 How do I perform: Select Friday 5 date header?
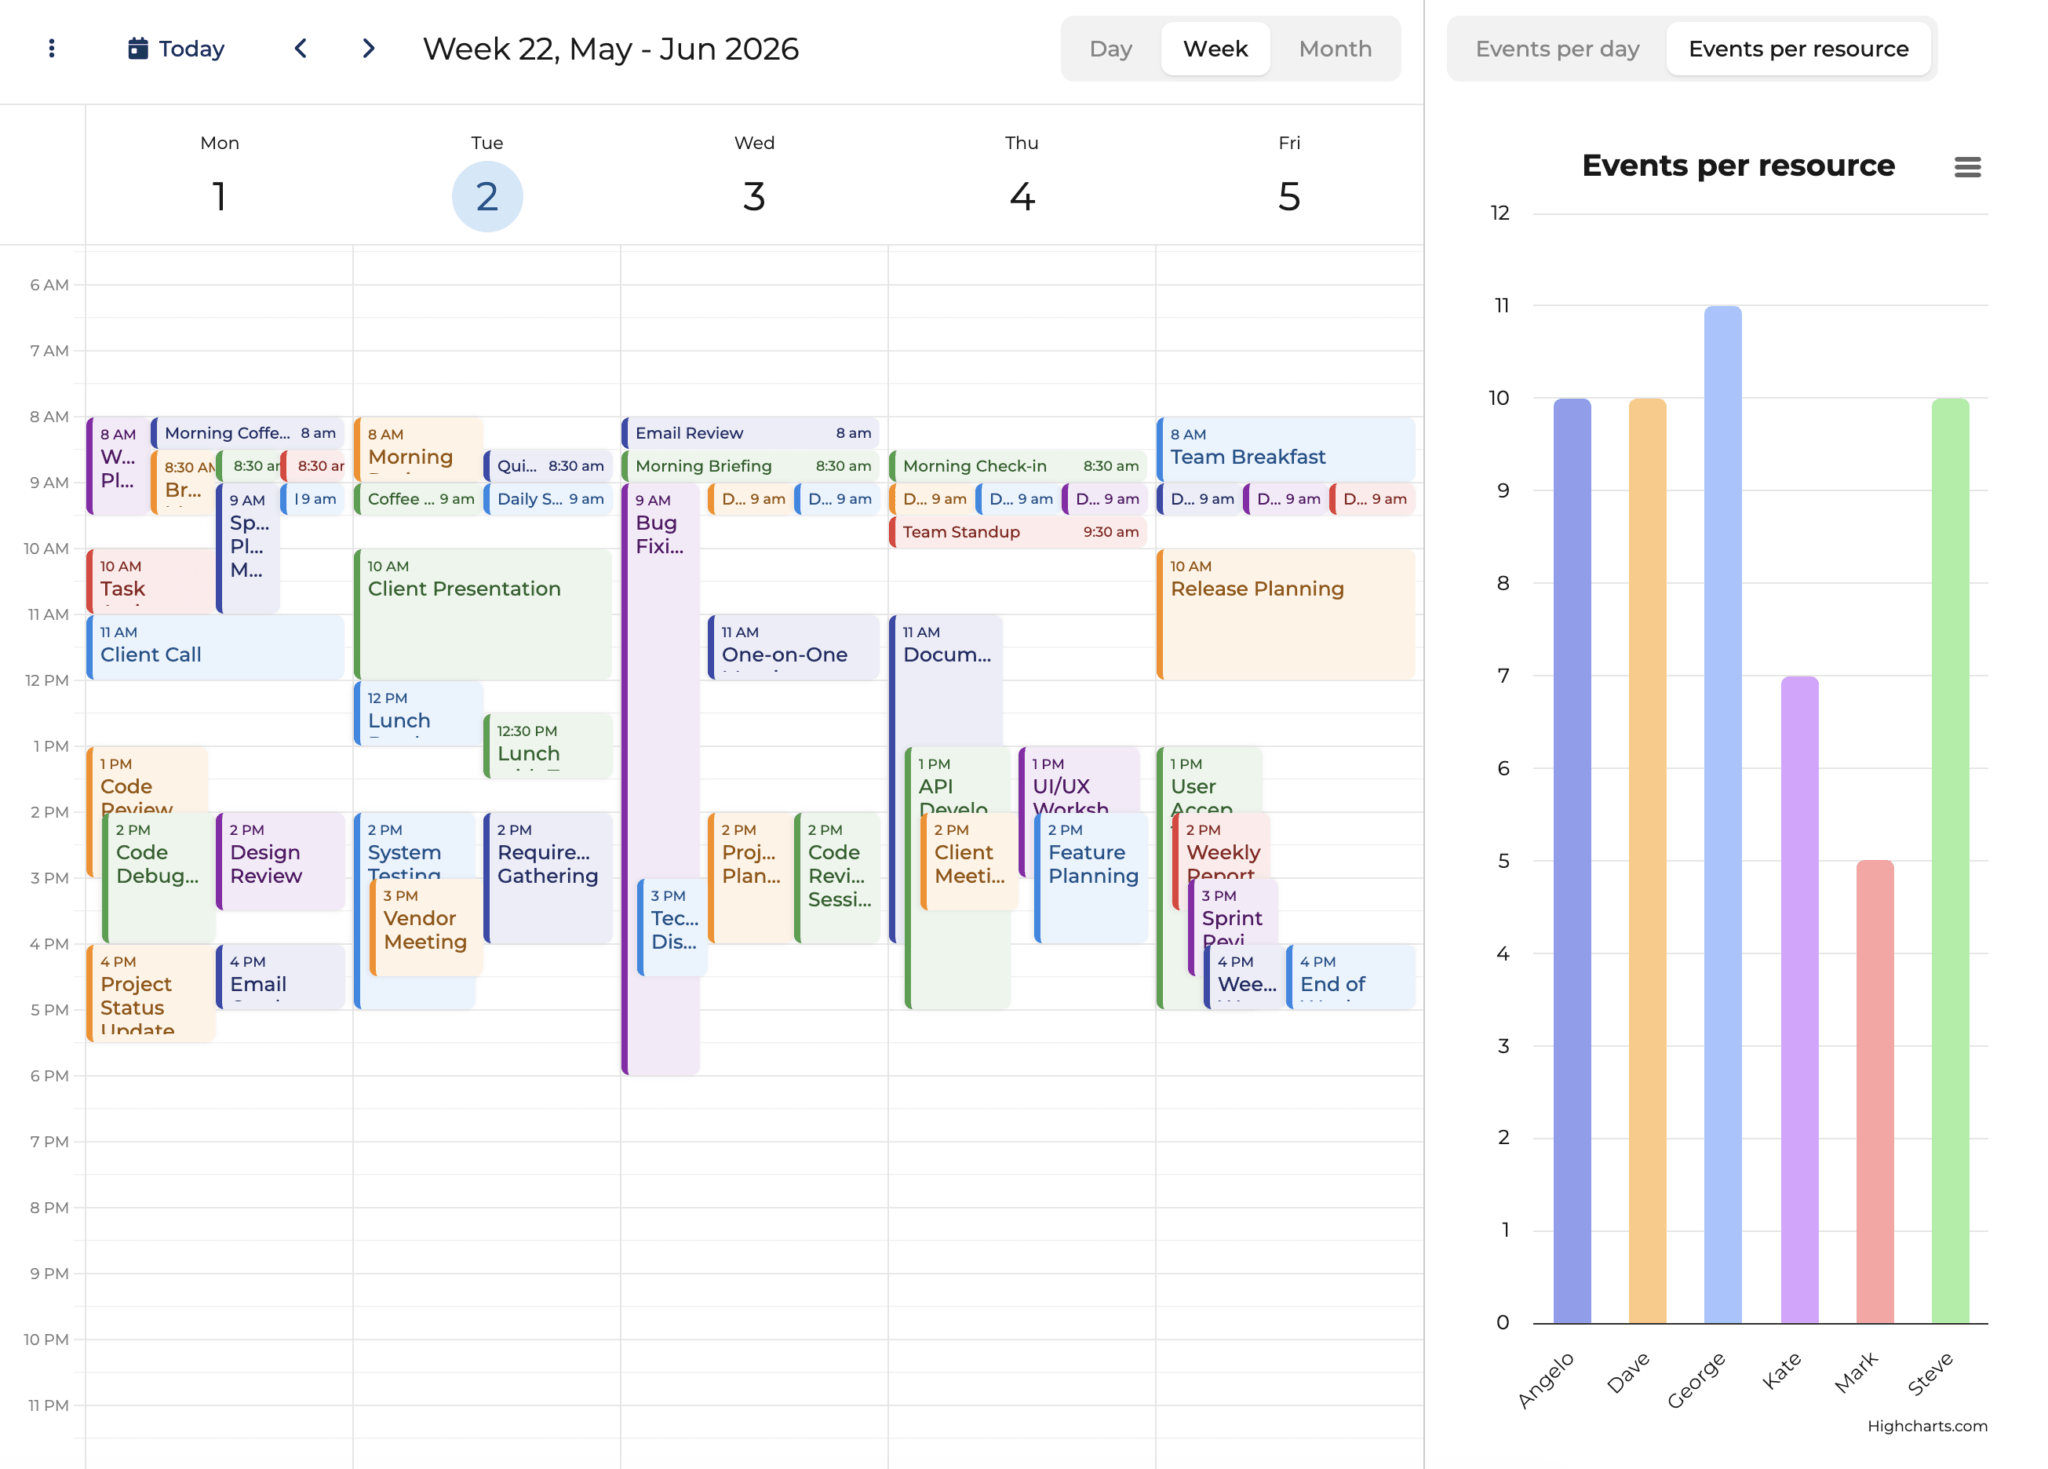(1288, 196)
